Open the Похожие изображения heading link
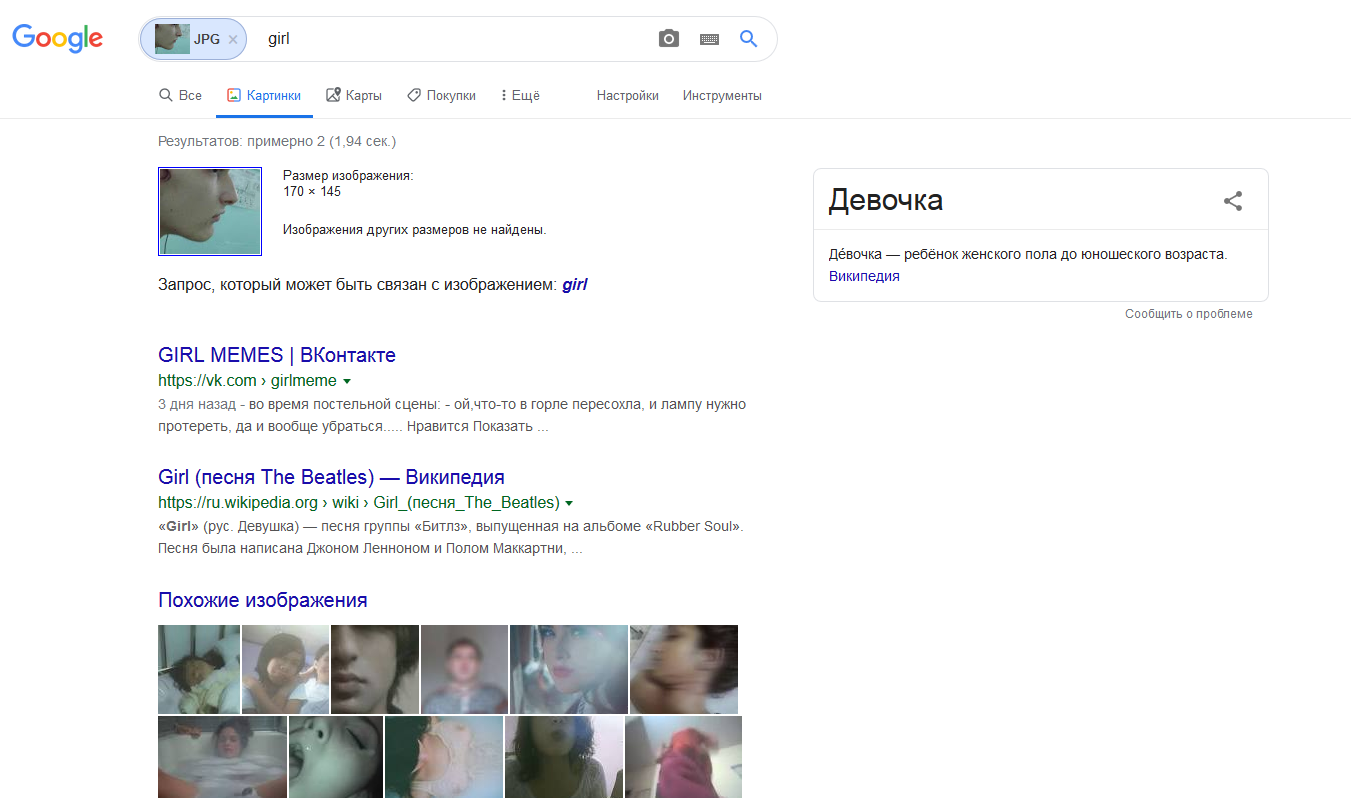Image resolution: width=1351 pixels, height=798 pixels. [263, 600]
